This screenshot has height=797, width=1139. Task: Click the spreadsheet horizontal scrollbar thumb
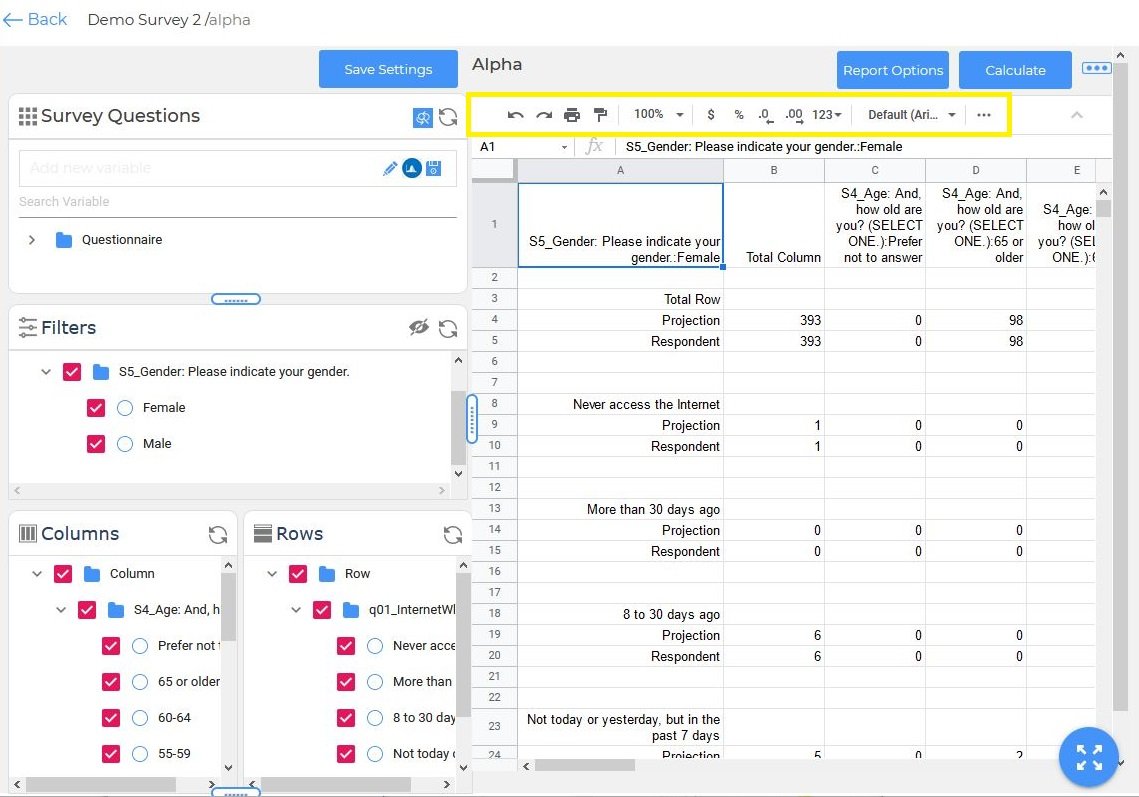click(x=585, y=766)
